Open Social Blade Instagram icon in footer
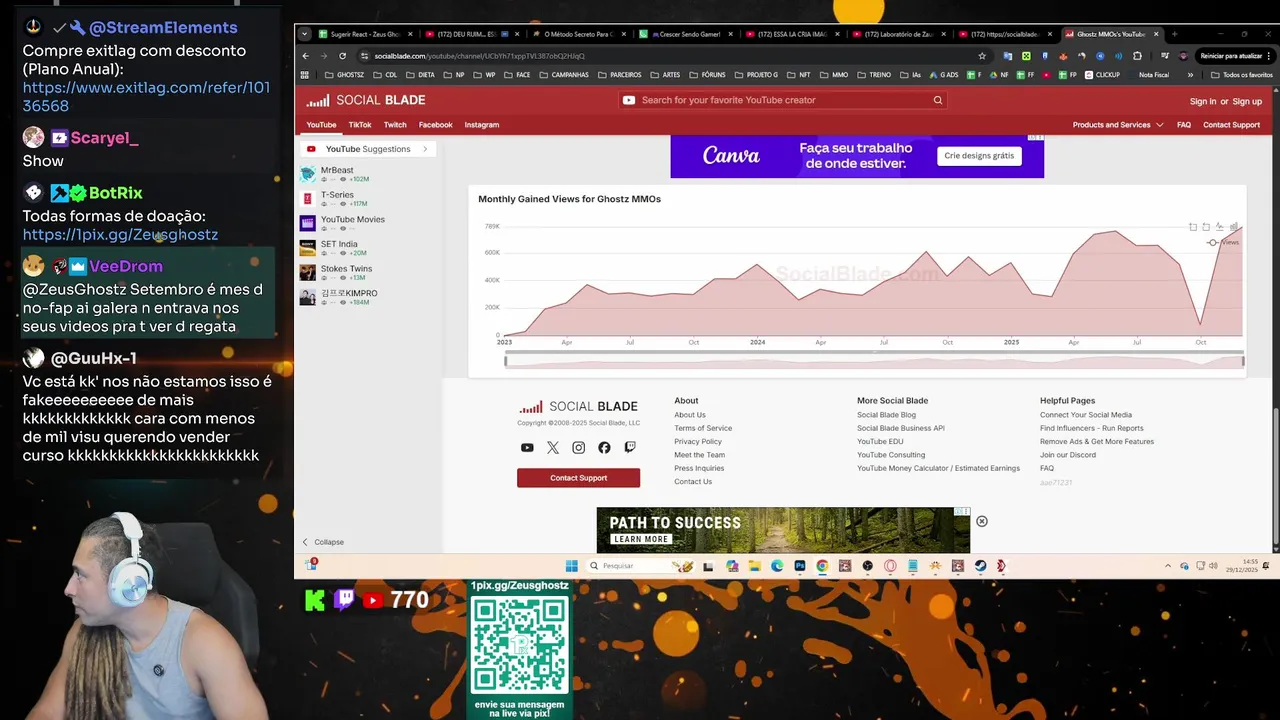 coord(578,447)
